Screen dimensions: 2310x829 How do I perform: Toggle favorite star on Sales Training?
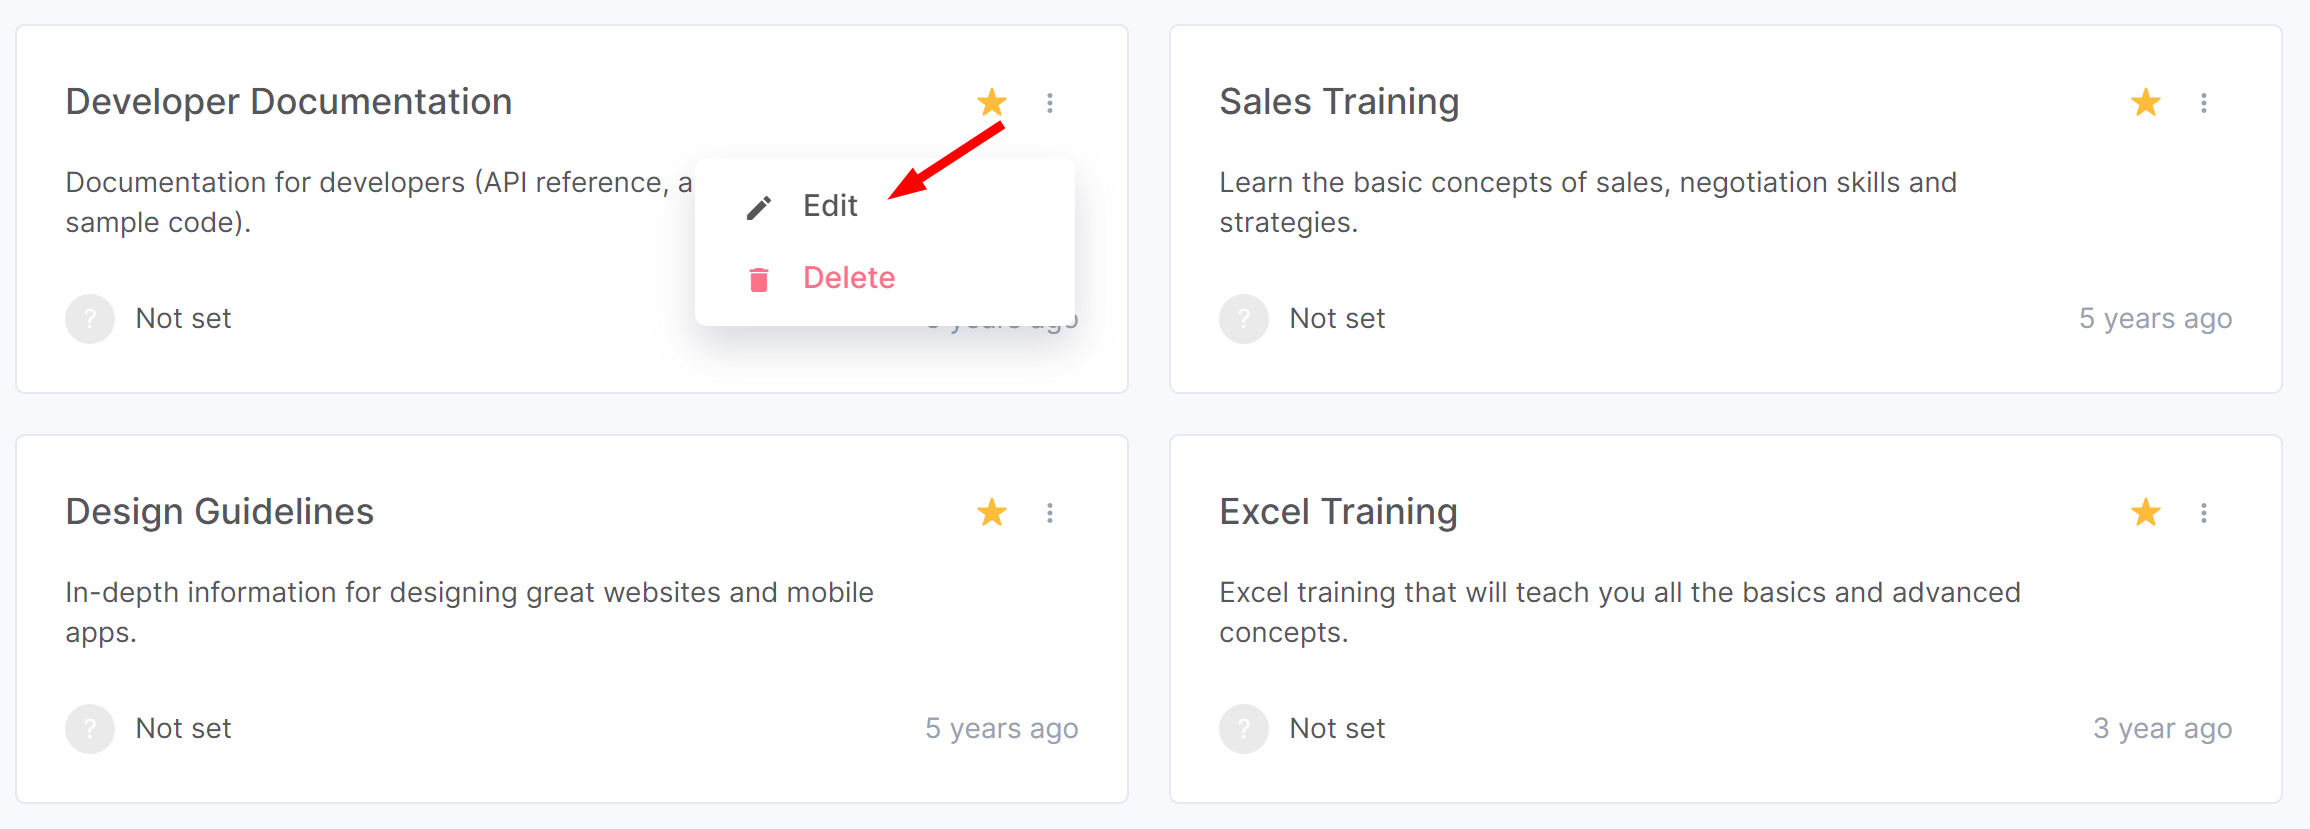pyautogui.click(x=2146, y=102)
